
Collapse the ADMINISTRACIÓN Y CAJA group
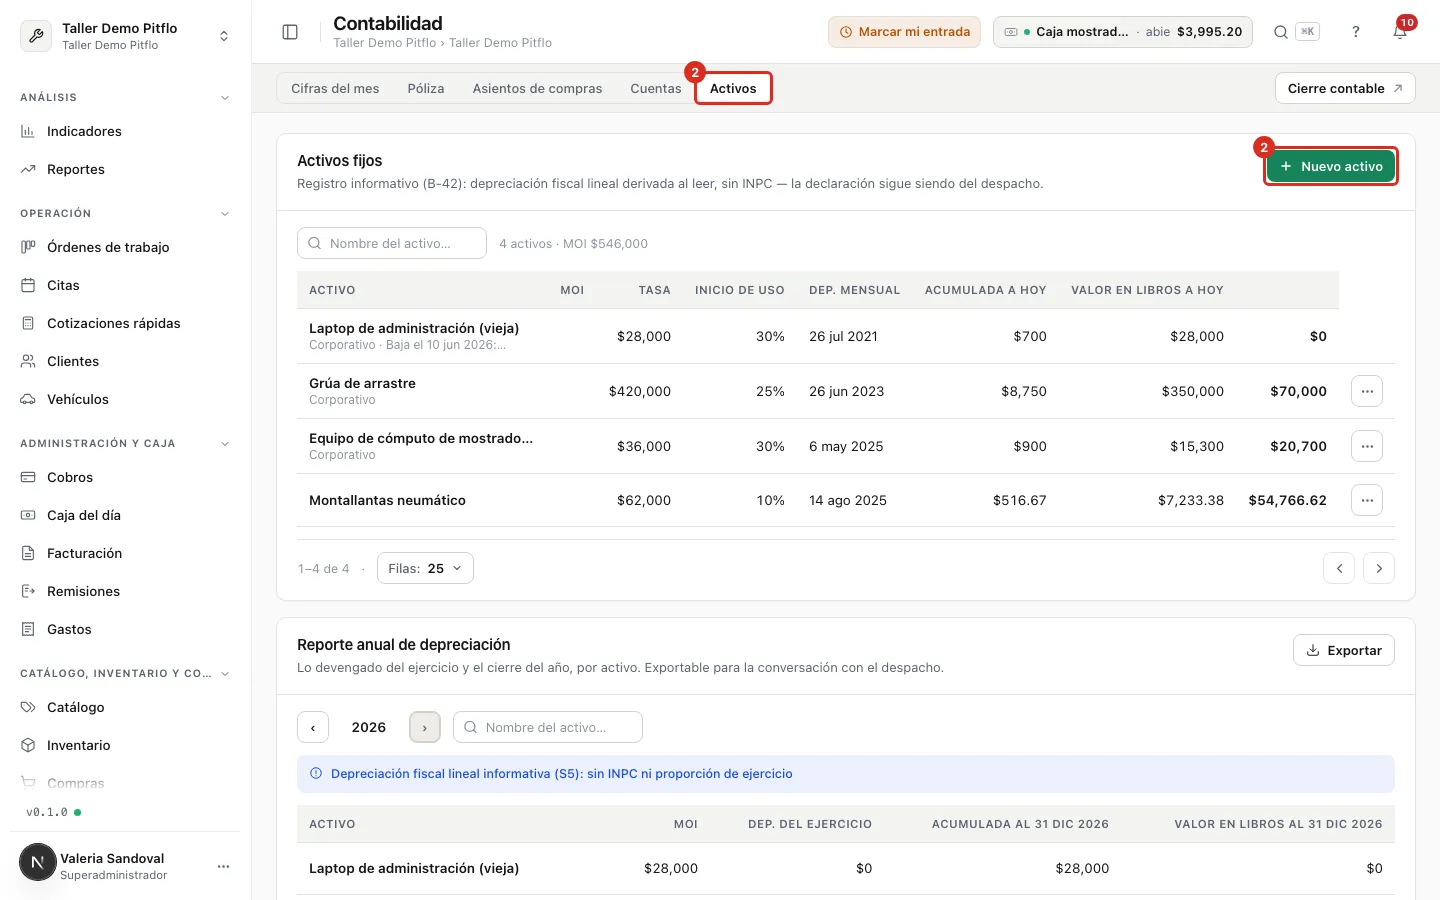[x=224, y=444]
